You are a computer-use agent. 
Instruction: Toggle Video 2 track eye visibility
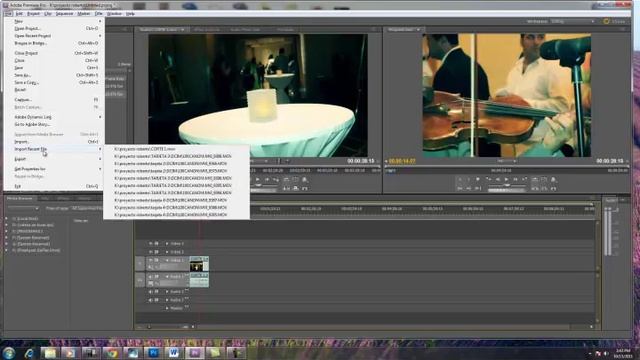tap(151, 252)
